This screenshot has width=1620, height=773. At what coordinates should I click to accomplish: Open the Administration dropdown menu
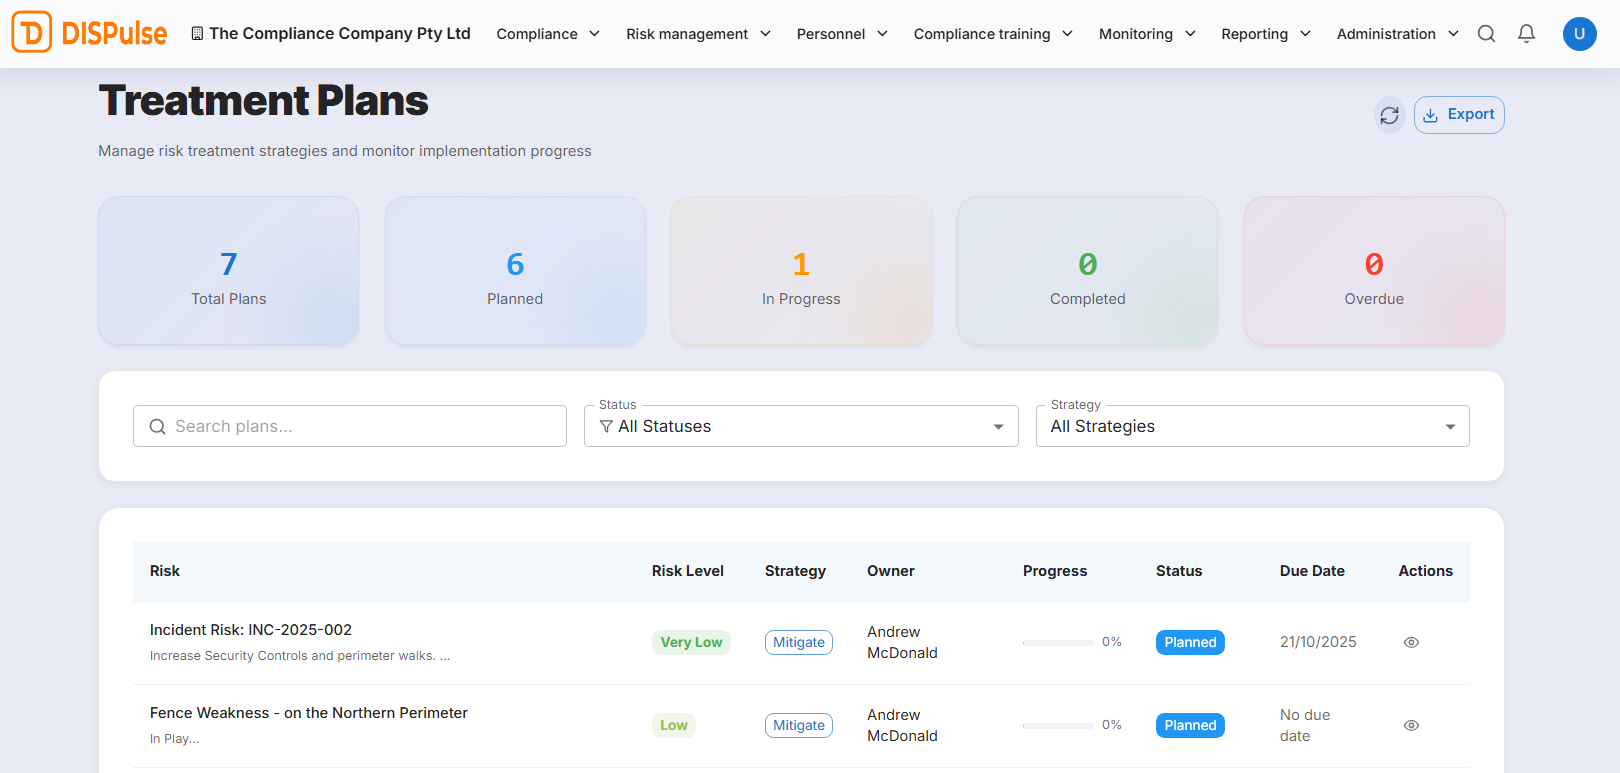pos(1397,34)
